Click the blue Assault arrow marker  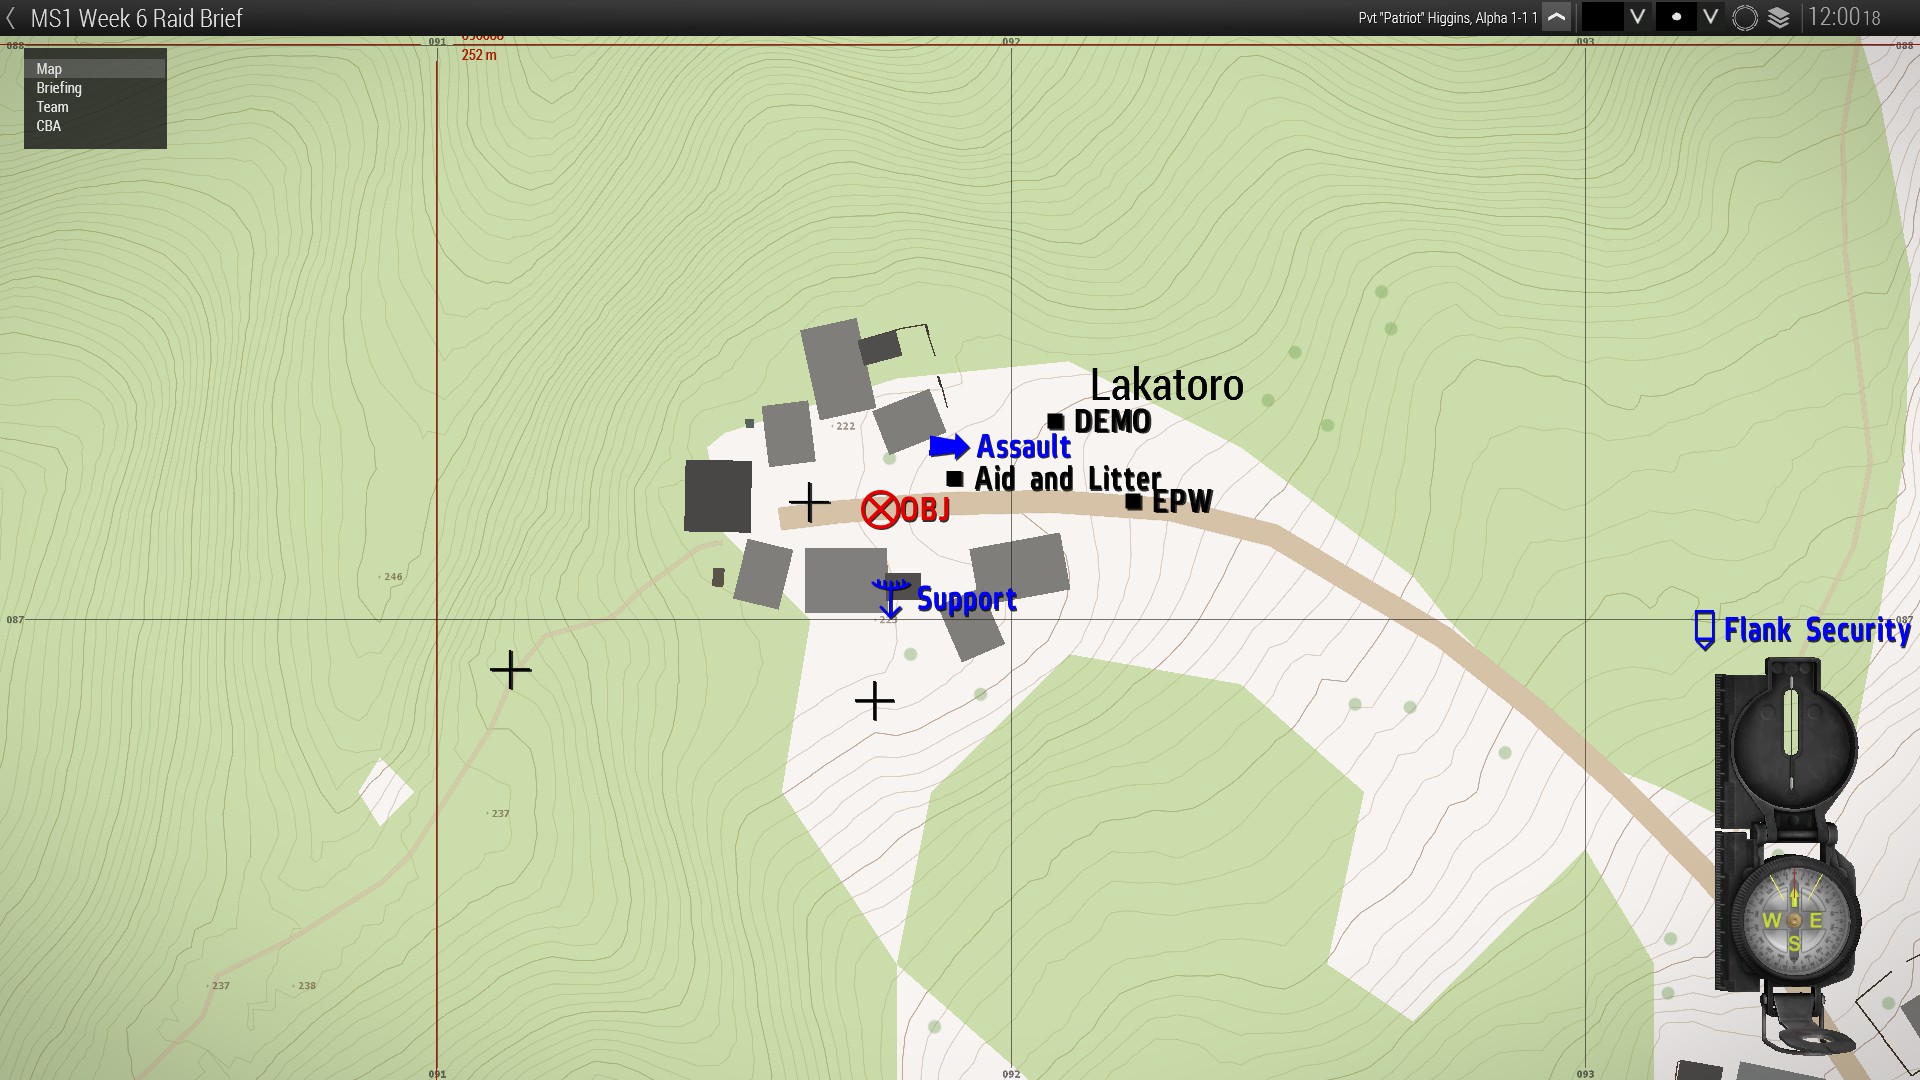pos(948,447)
